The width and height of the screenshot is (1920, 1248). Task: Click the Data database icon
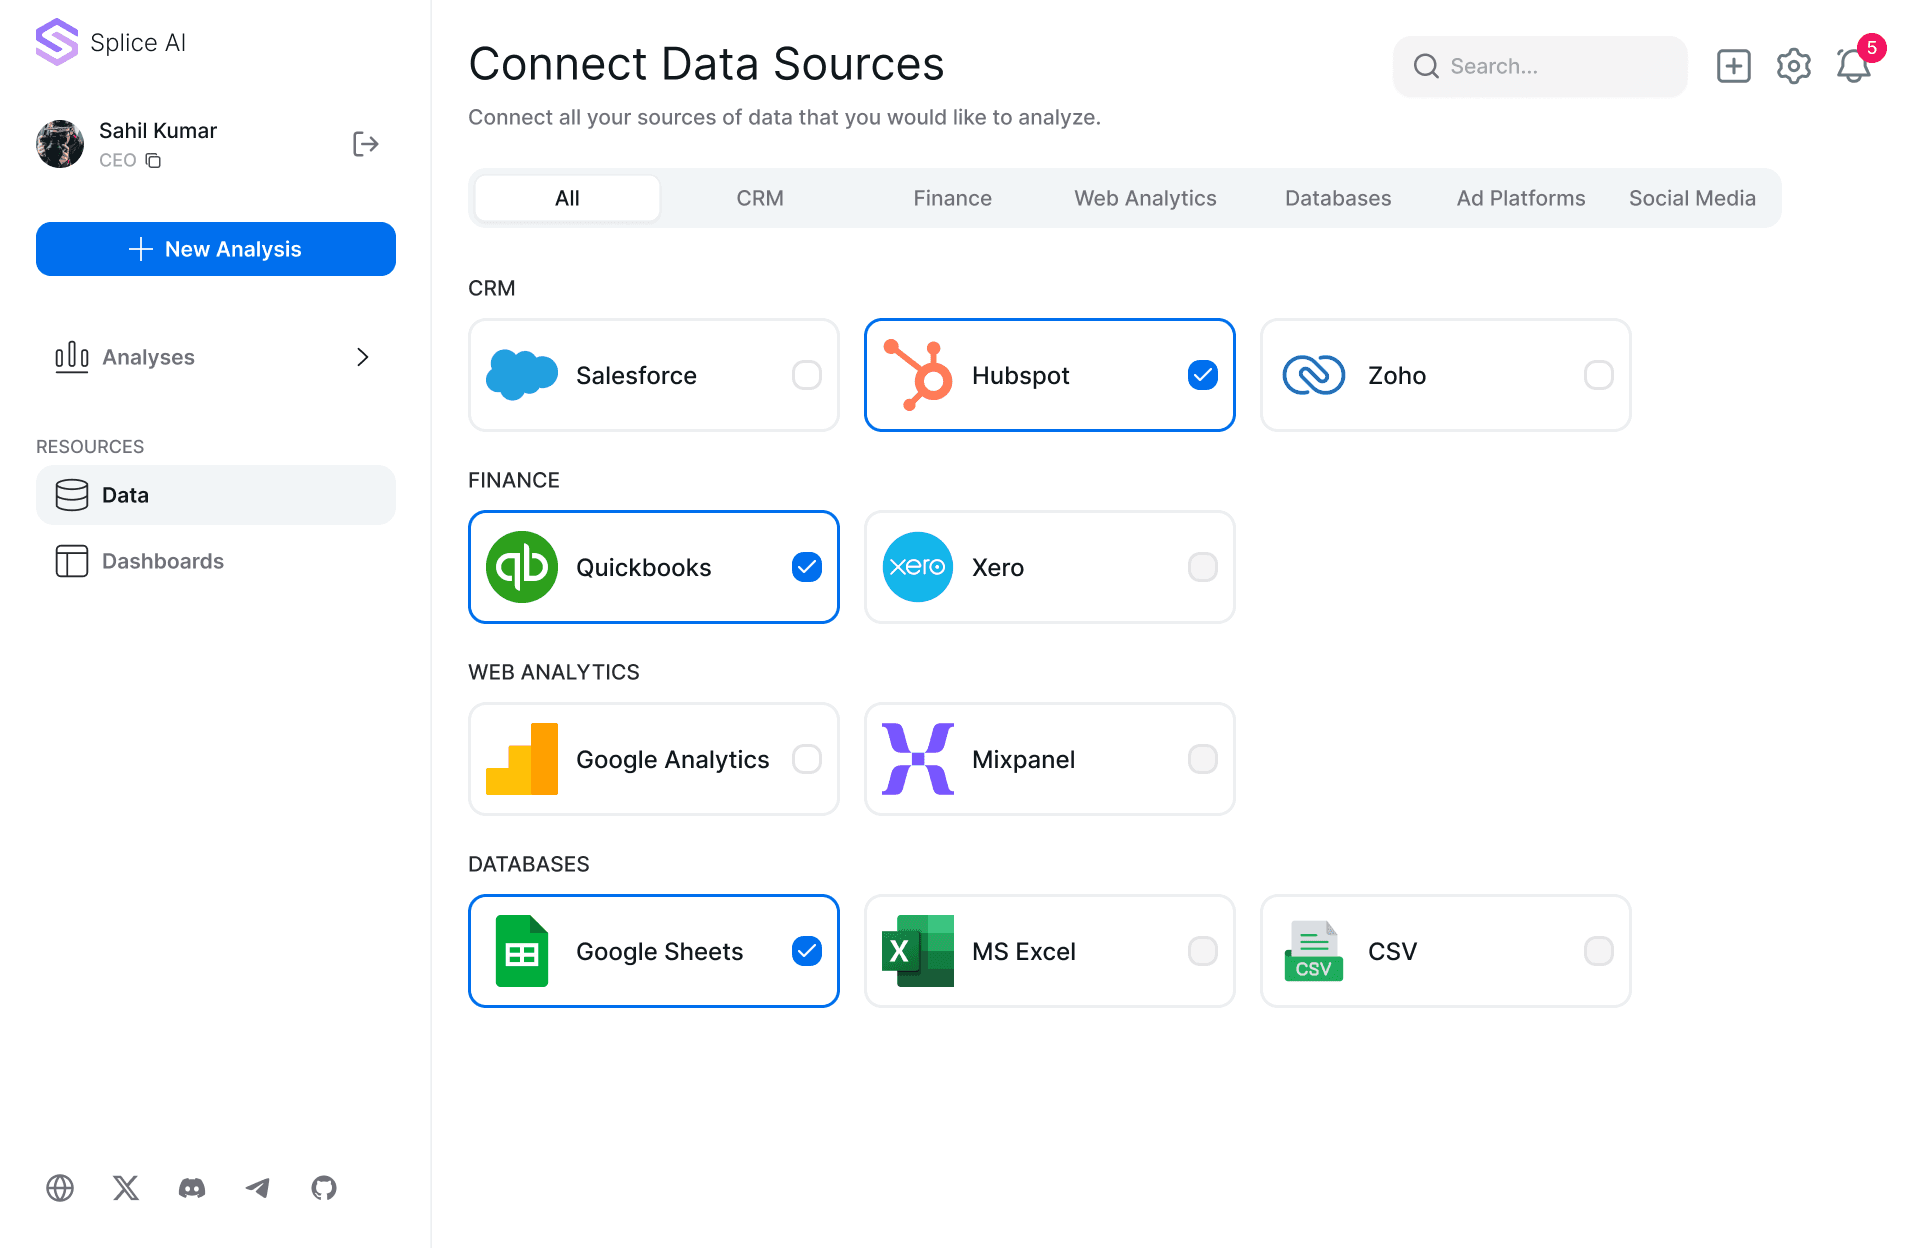tap(72, 495)
